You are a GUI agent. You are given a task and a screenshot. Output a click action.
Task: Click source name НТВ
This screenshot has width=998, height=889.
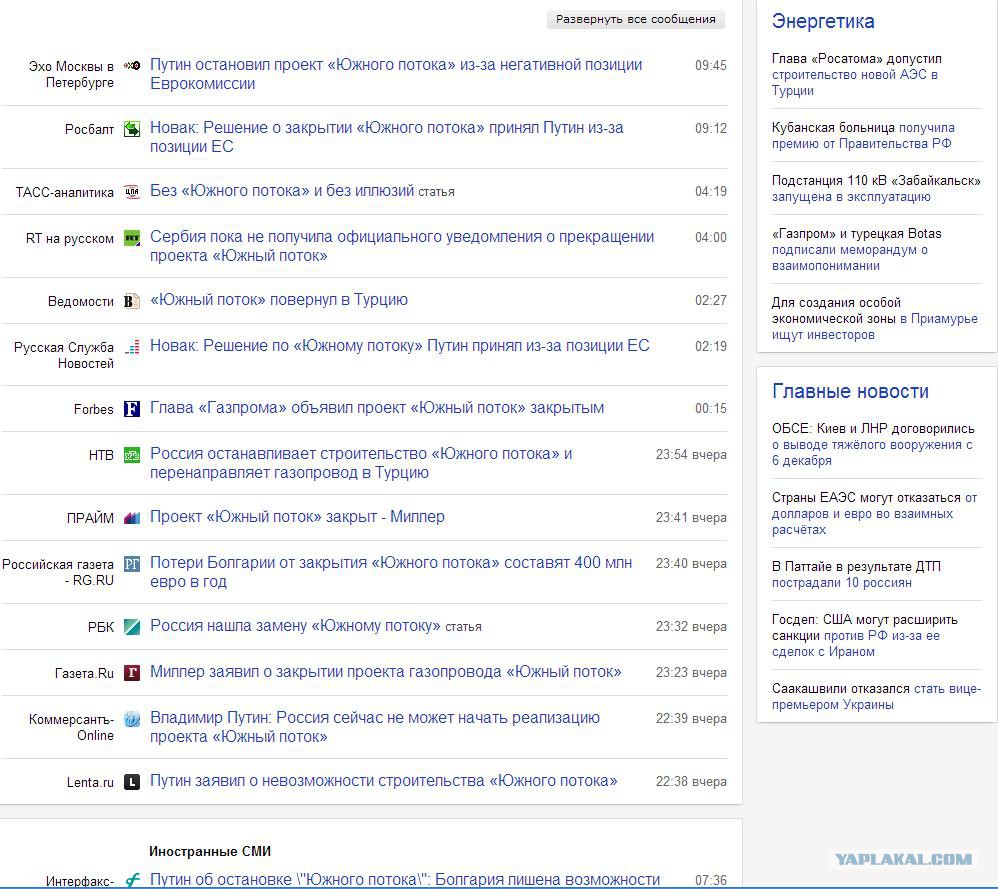pos(101,456)
